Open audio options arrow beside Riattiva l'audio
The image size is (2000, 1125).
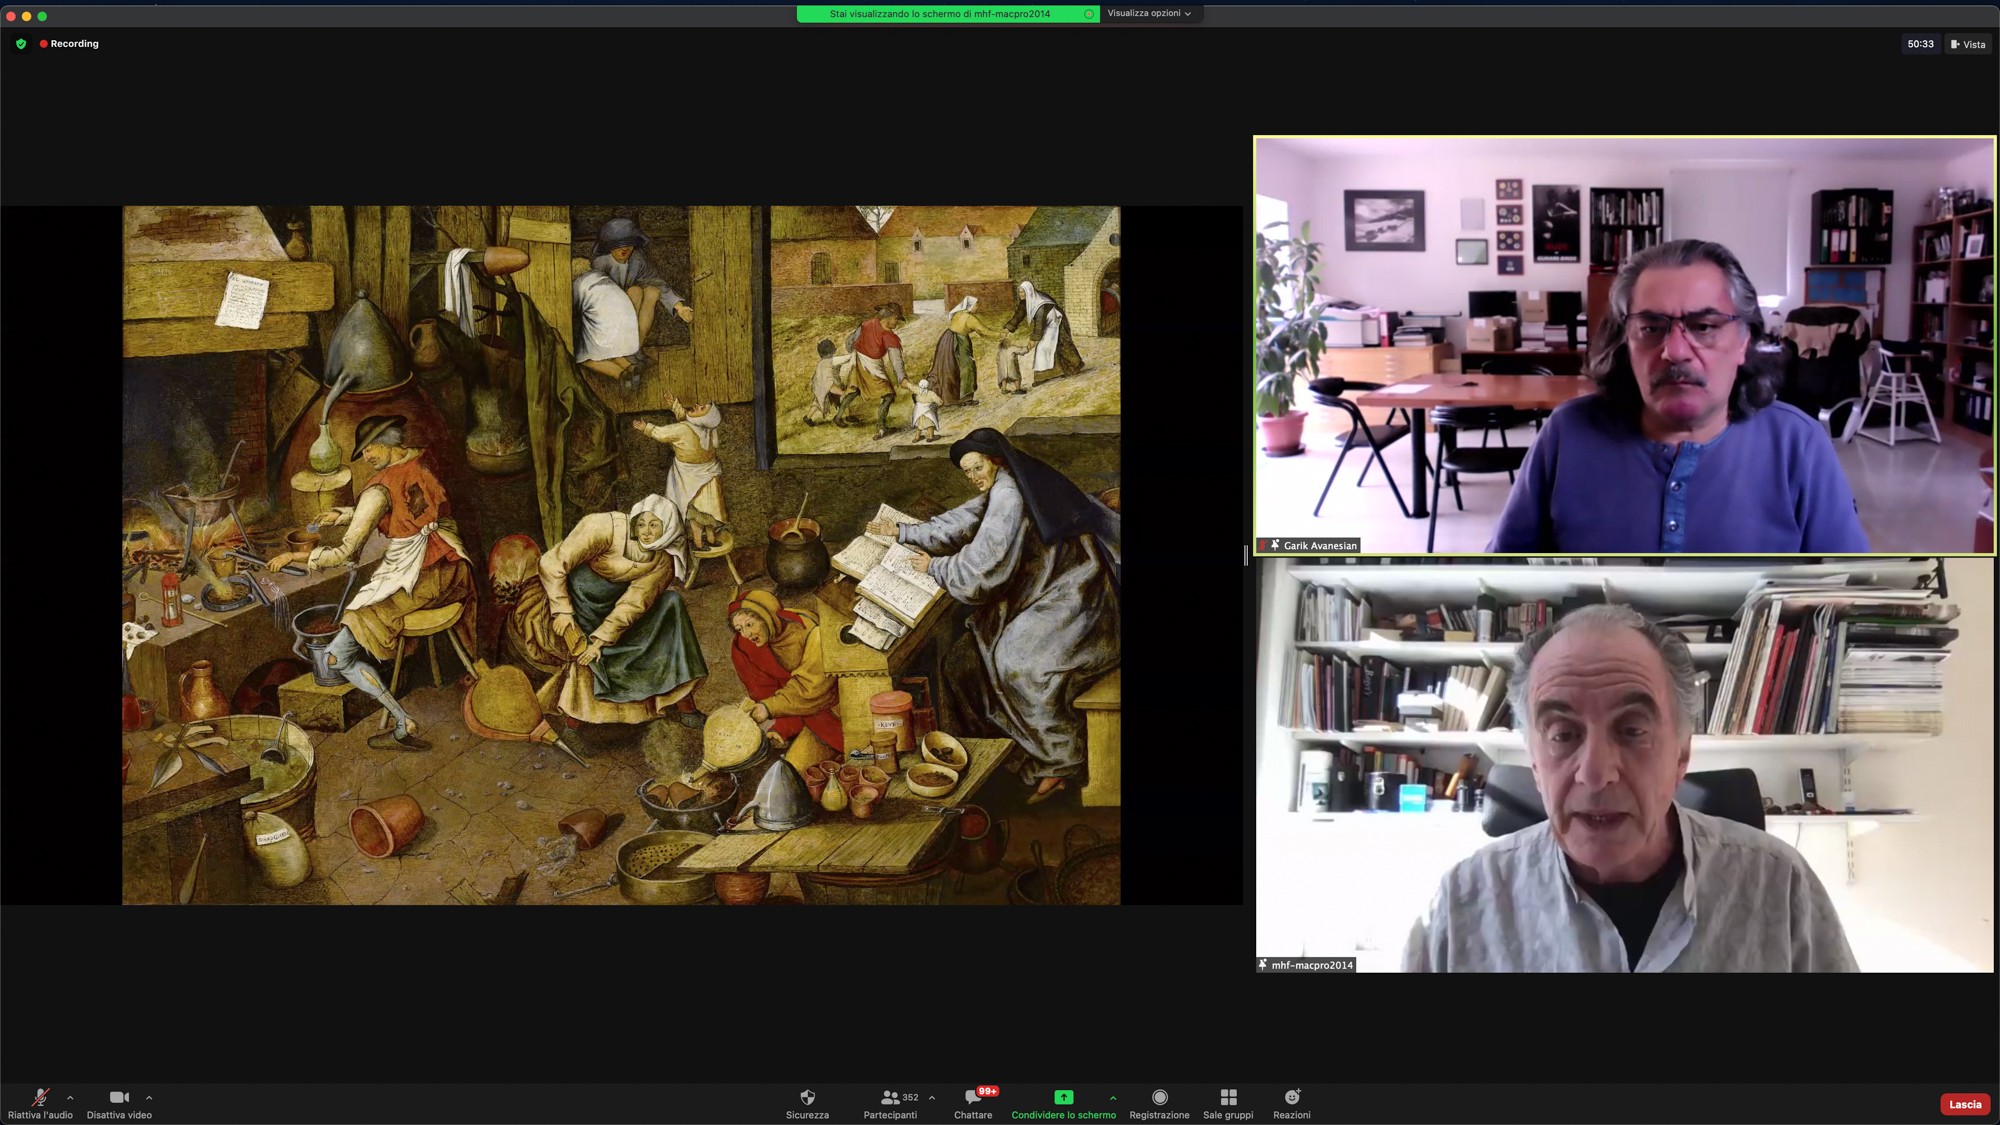tap(70, 1098)
